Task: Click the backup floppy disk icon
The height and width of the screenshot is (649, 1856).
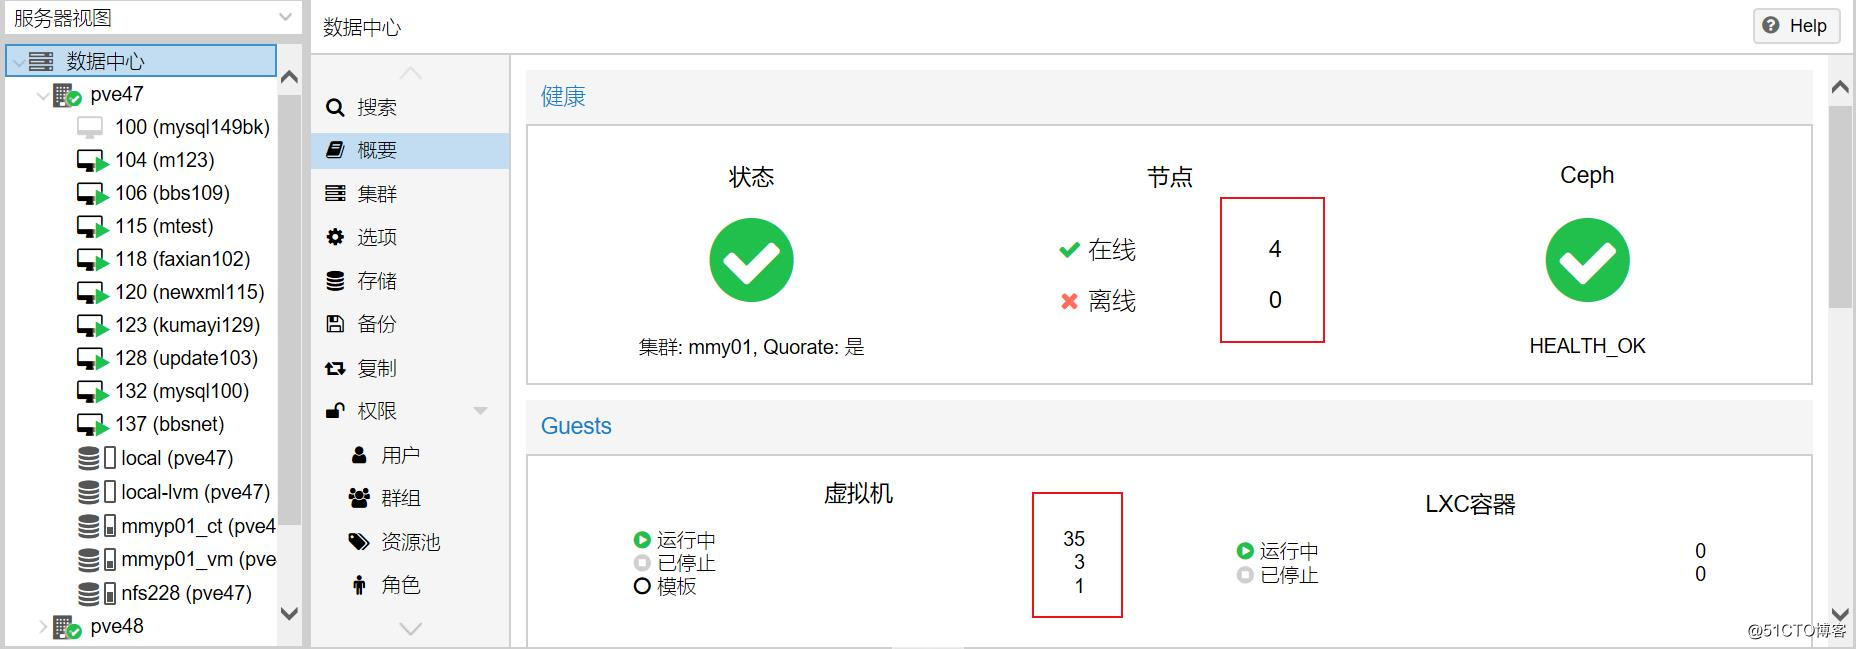Action: 335,324
